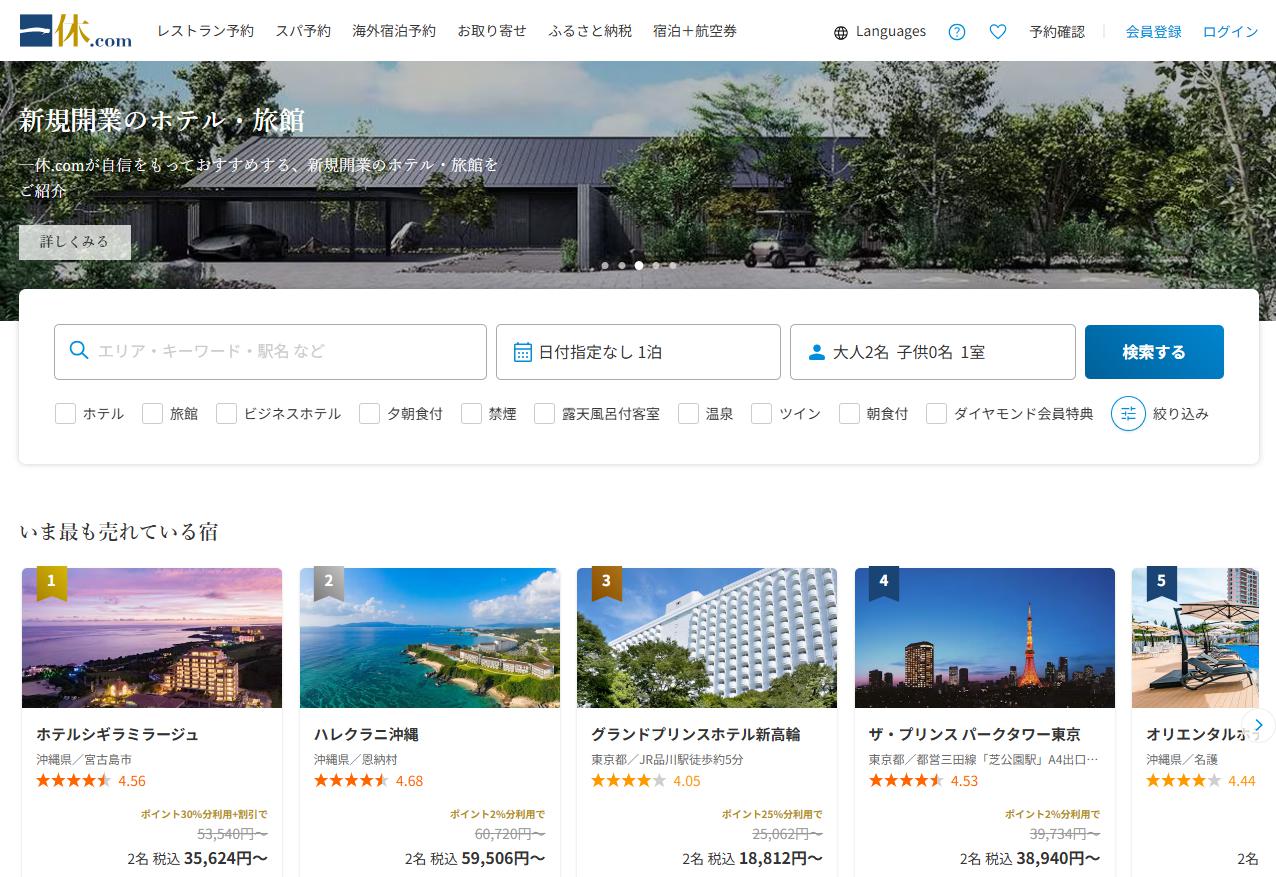The width and height of the screenshot is (1276, 877).
Task: Open favorites heart icon
Action: tap(998, 31)
